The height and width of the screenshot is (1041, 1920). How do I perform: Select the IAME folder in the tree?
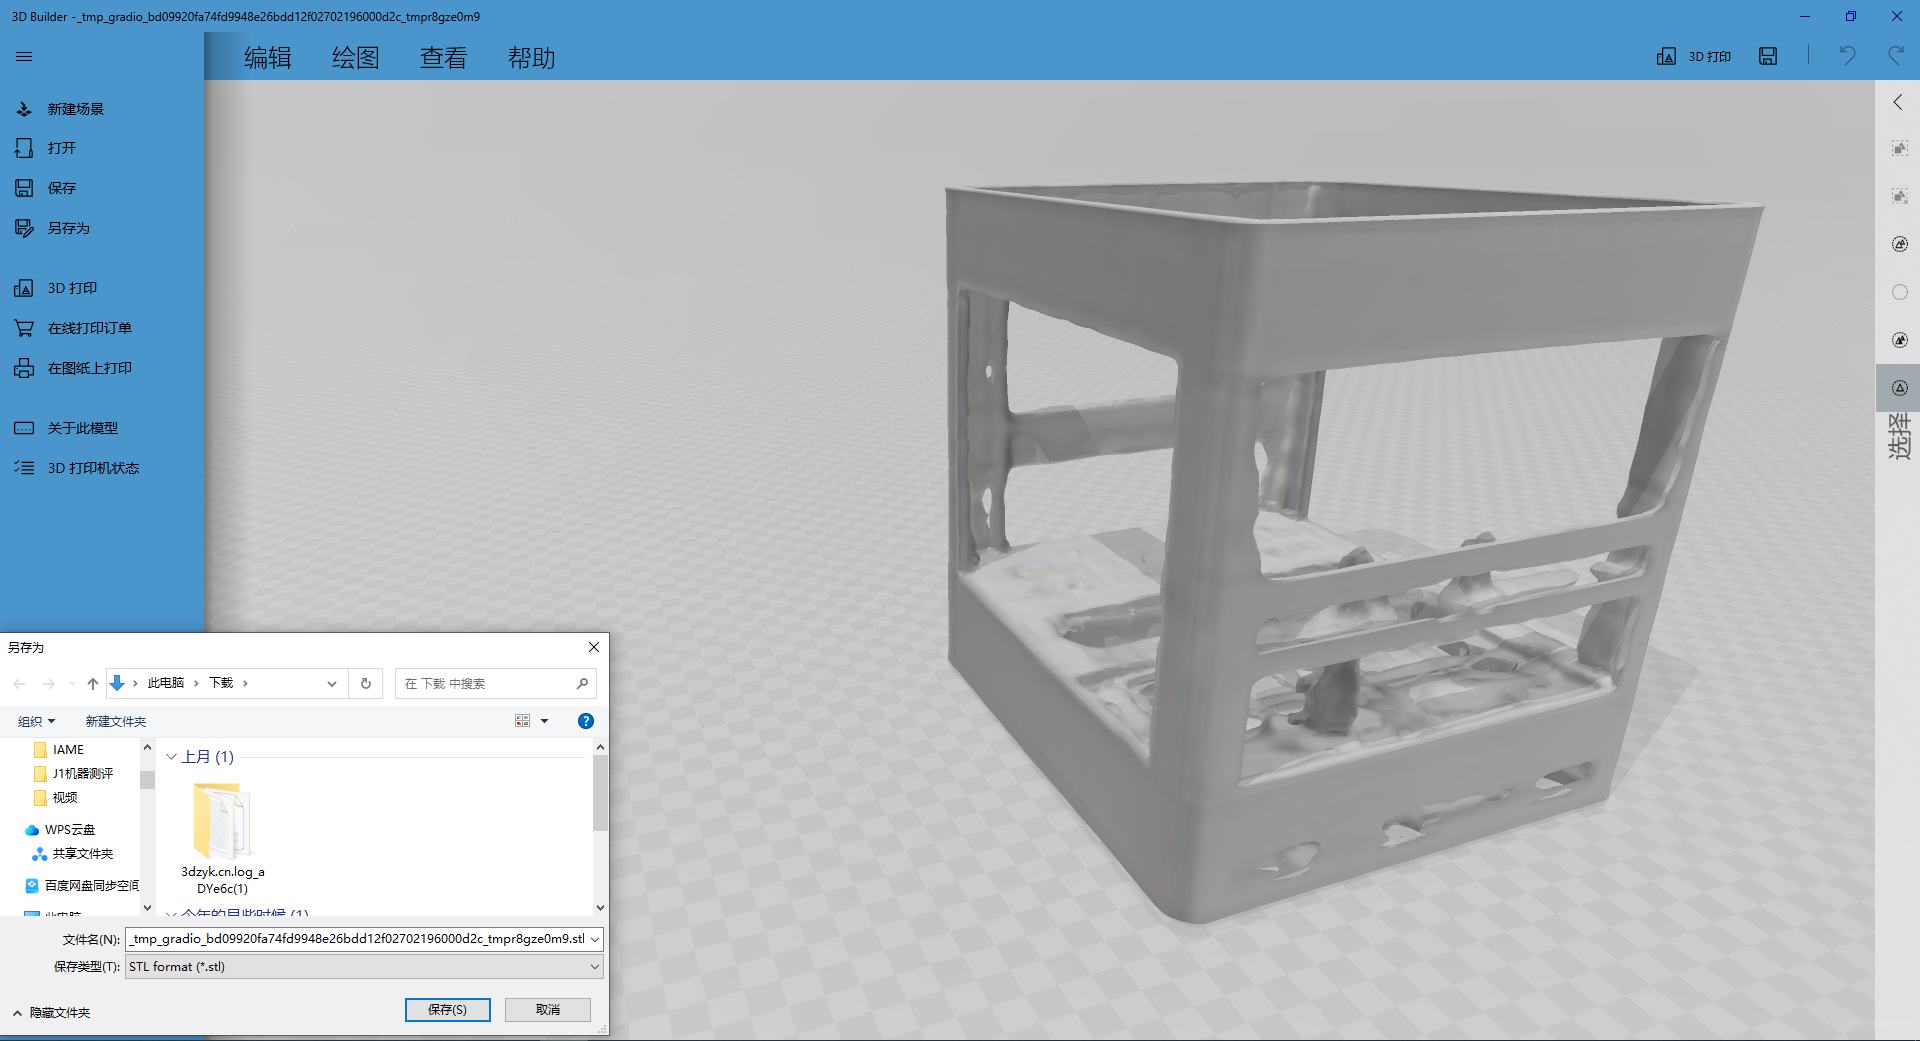68,750
